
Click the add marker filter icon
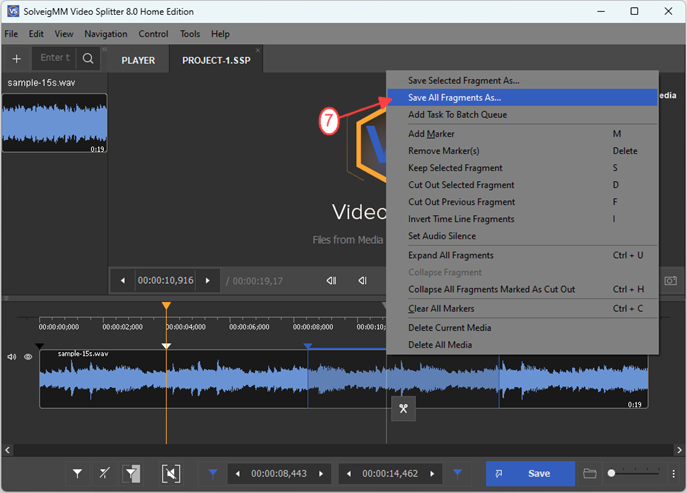pyautogui.click(x=78, y=473)
